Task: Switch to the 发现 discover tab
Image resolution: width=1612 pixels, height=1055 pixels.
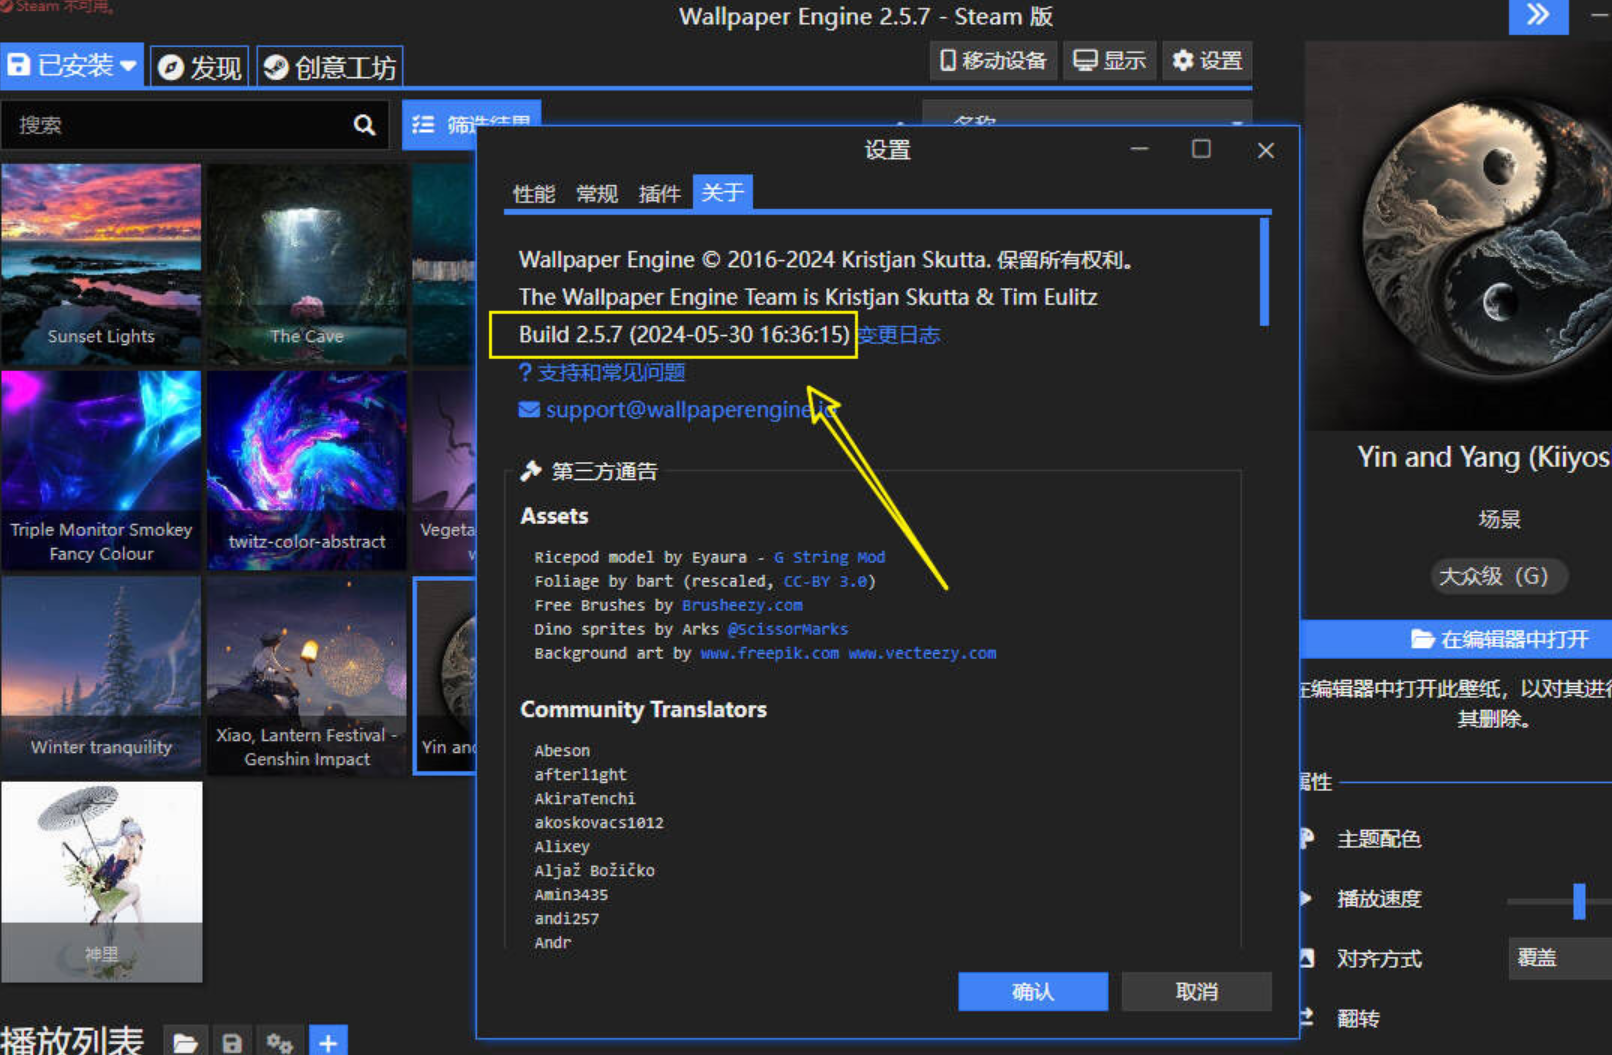Action: click(200, 67)
